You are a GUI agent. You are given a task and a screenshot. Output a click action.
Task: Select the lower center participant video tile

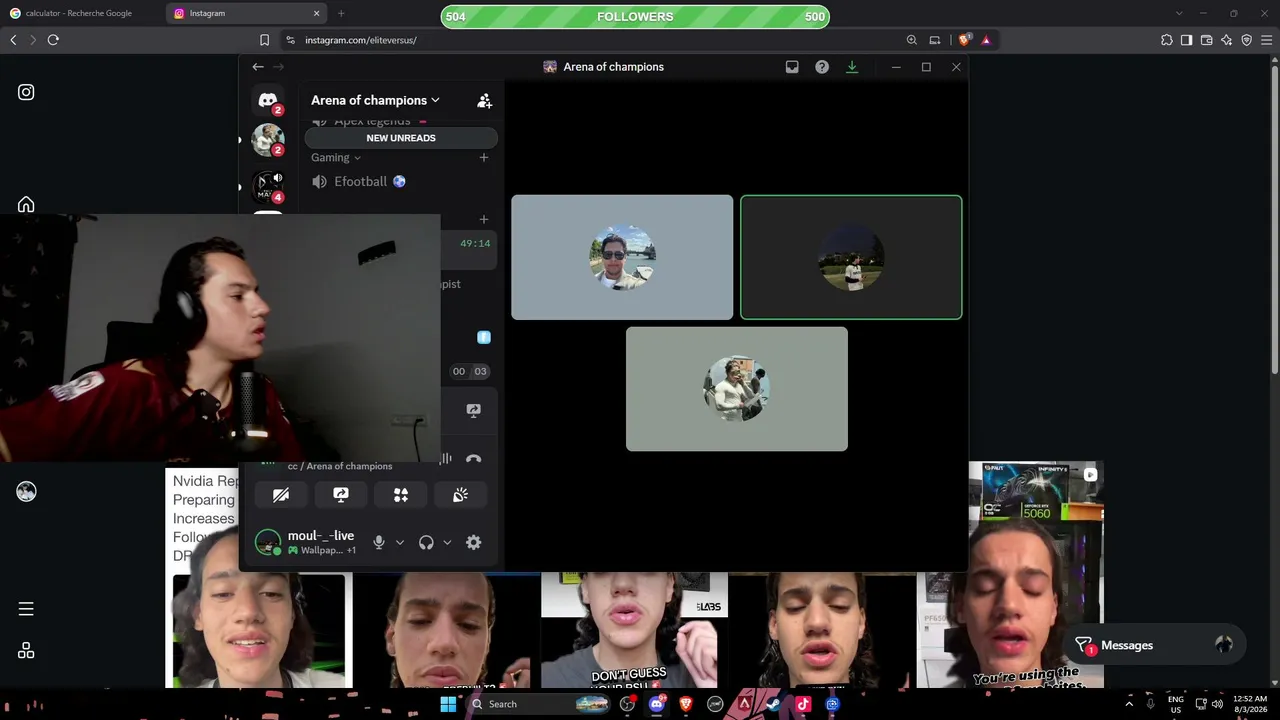737,389
